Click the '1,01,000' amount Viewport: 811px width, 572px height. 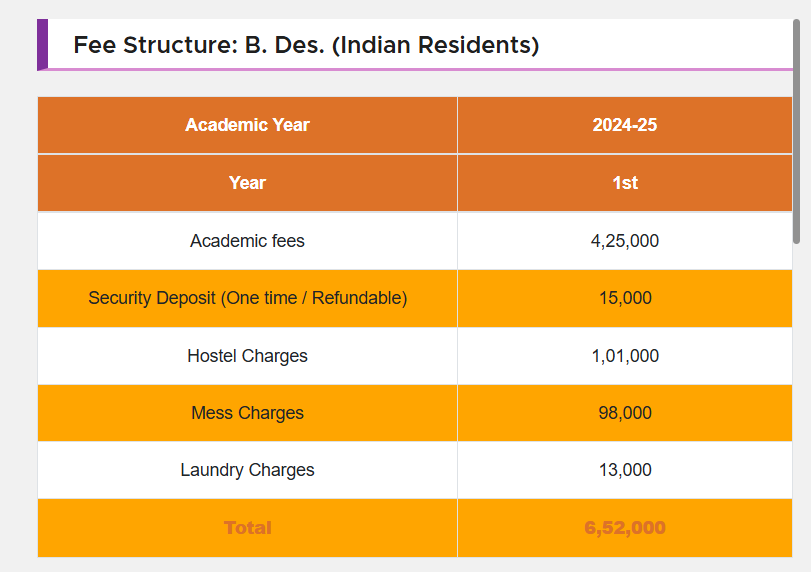coord(625,356)
